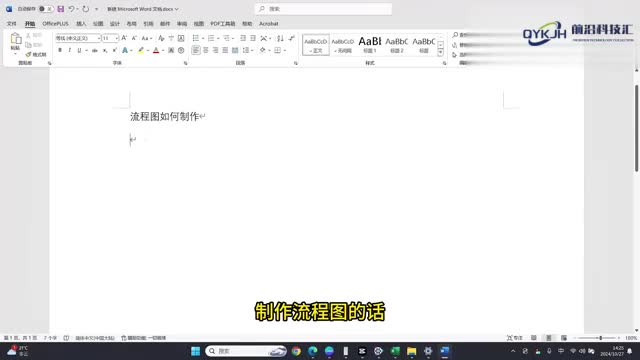640x360 pixels.
Task: Apply the Normal style box
Action: coord(316,45)
